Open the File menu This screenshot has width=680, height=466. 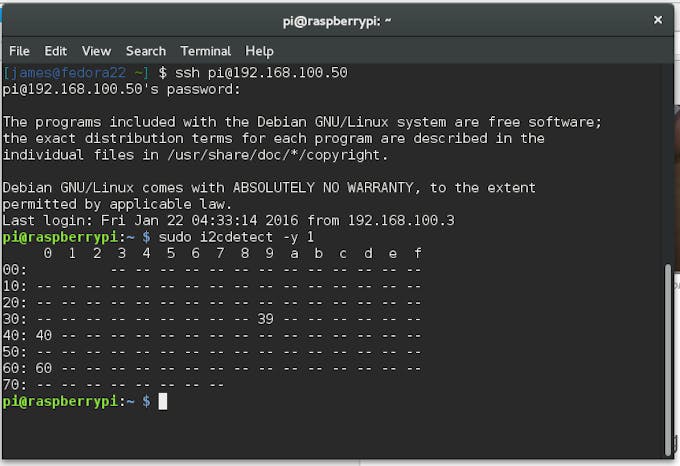tap(19, 51)
